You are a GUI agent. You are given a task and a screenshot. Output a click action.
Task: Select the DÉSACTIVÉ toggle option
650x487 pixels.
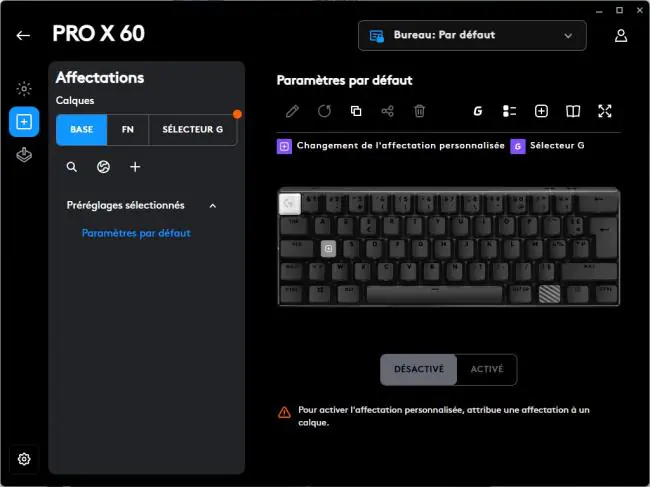coord(419,369)
